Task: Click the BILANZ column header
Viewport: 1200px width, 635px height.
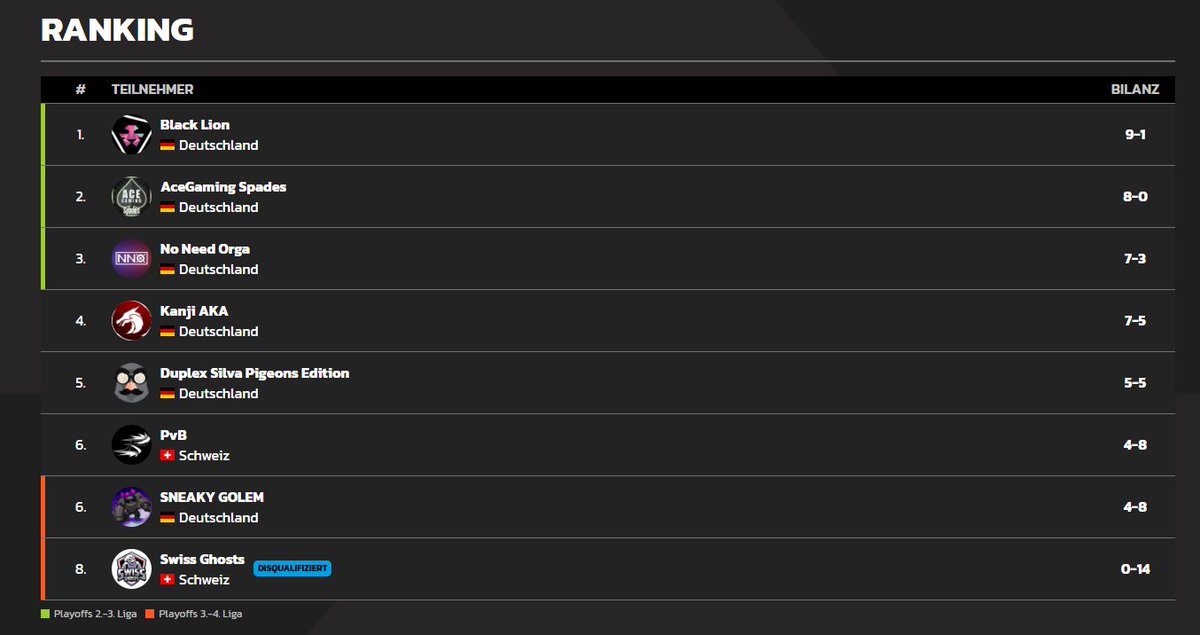Action: (1135, 90)
